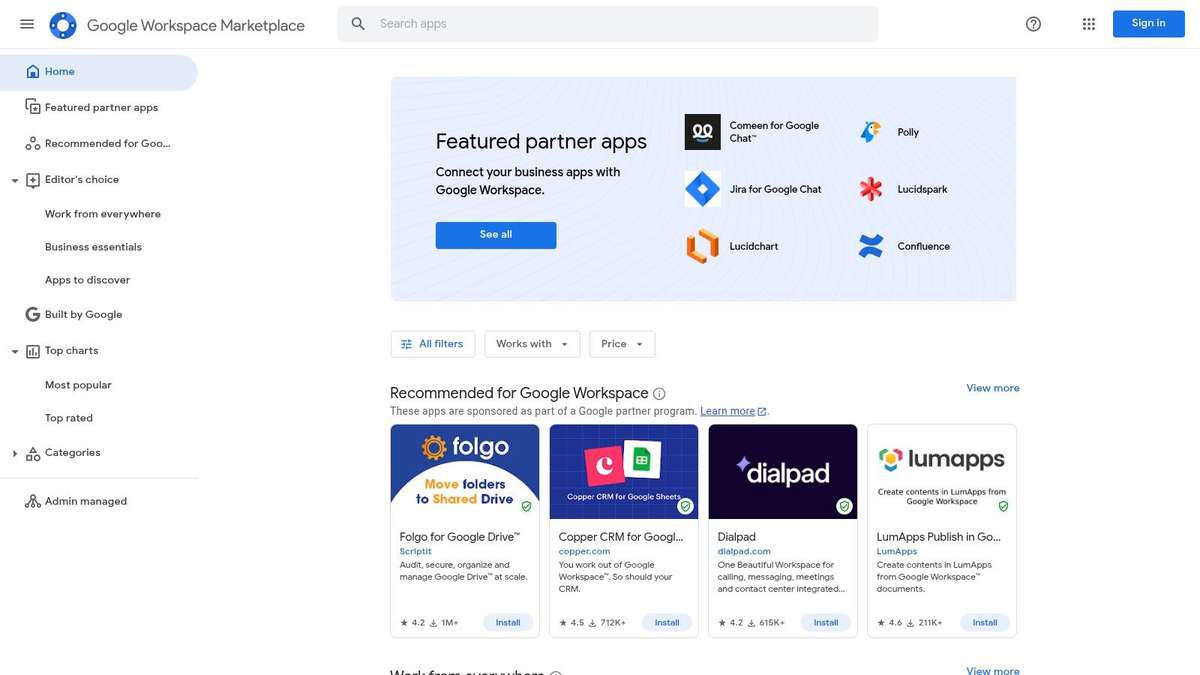This screenshot has width=1200, height=675.
Task: Install the Dialpad app
Action: pos(825,622)
